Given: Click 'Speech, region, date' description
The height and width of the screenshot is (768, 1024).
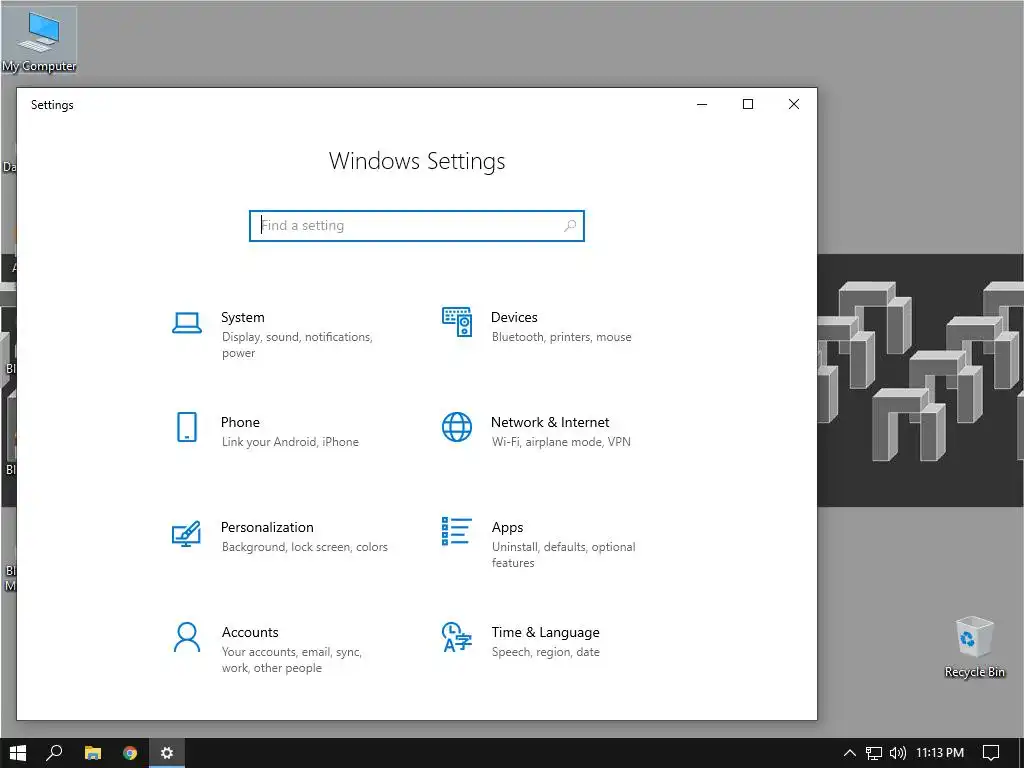Looking at the screenshot, I should coord(545,652).
